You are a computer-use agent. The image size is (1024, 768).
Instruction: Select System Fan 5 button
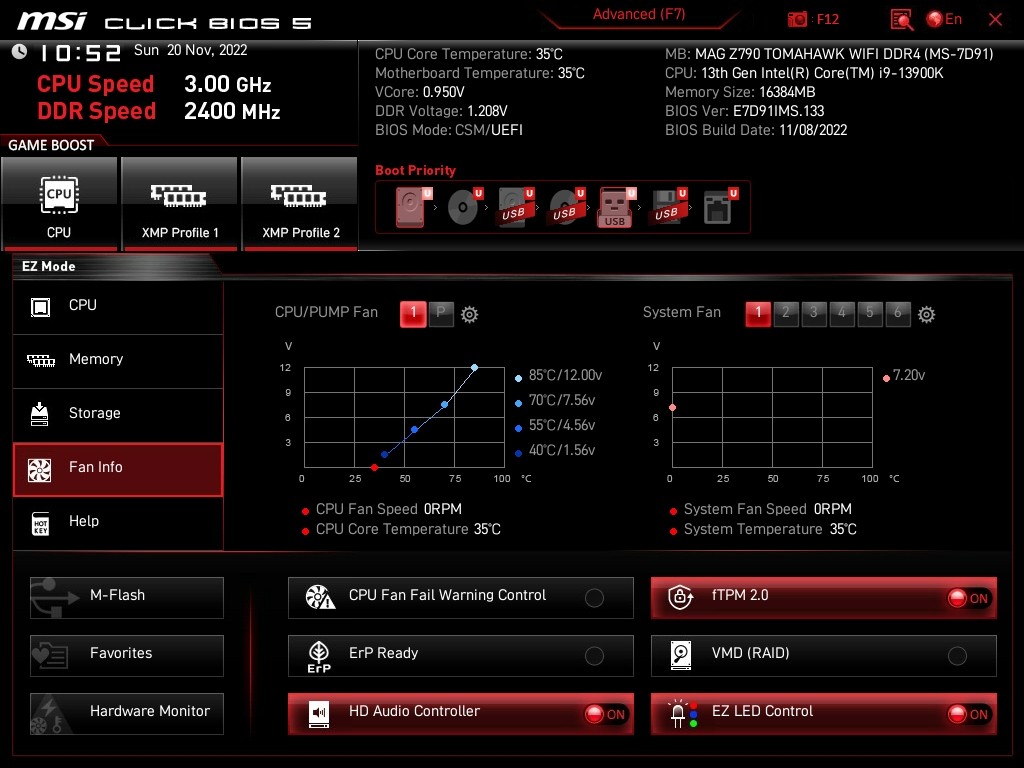click(x=870, y=313)
